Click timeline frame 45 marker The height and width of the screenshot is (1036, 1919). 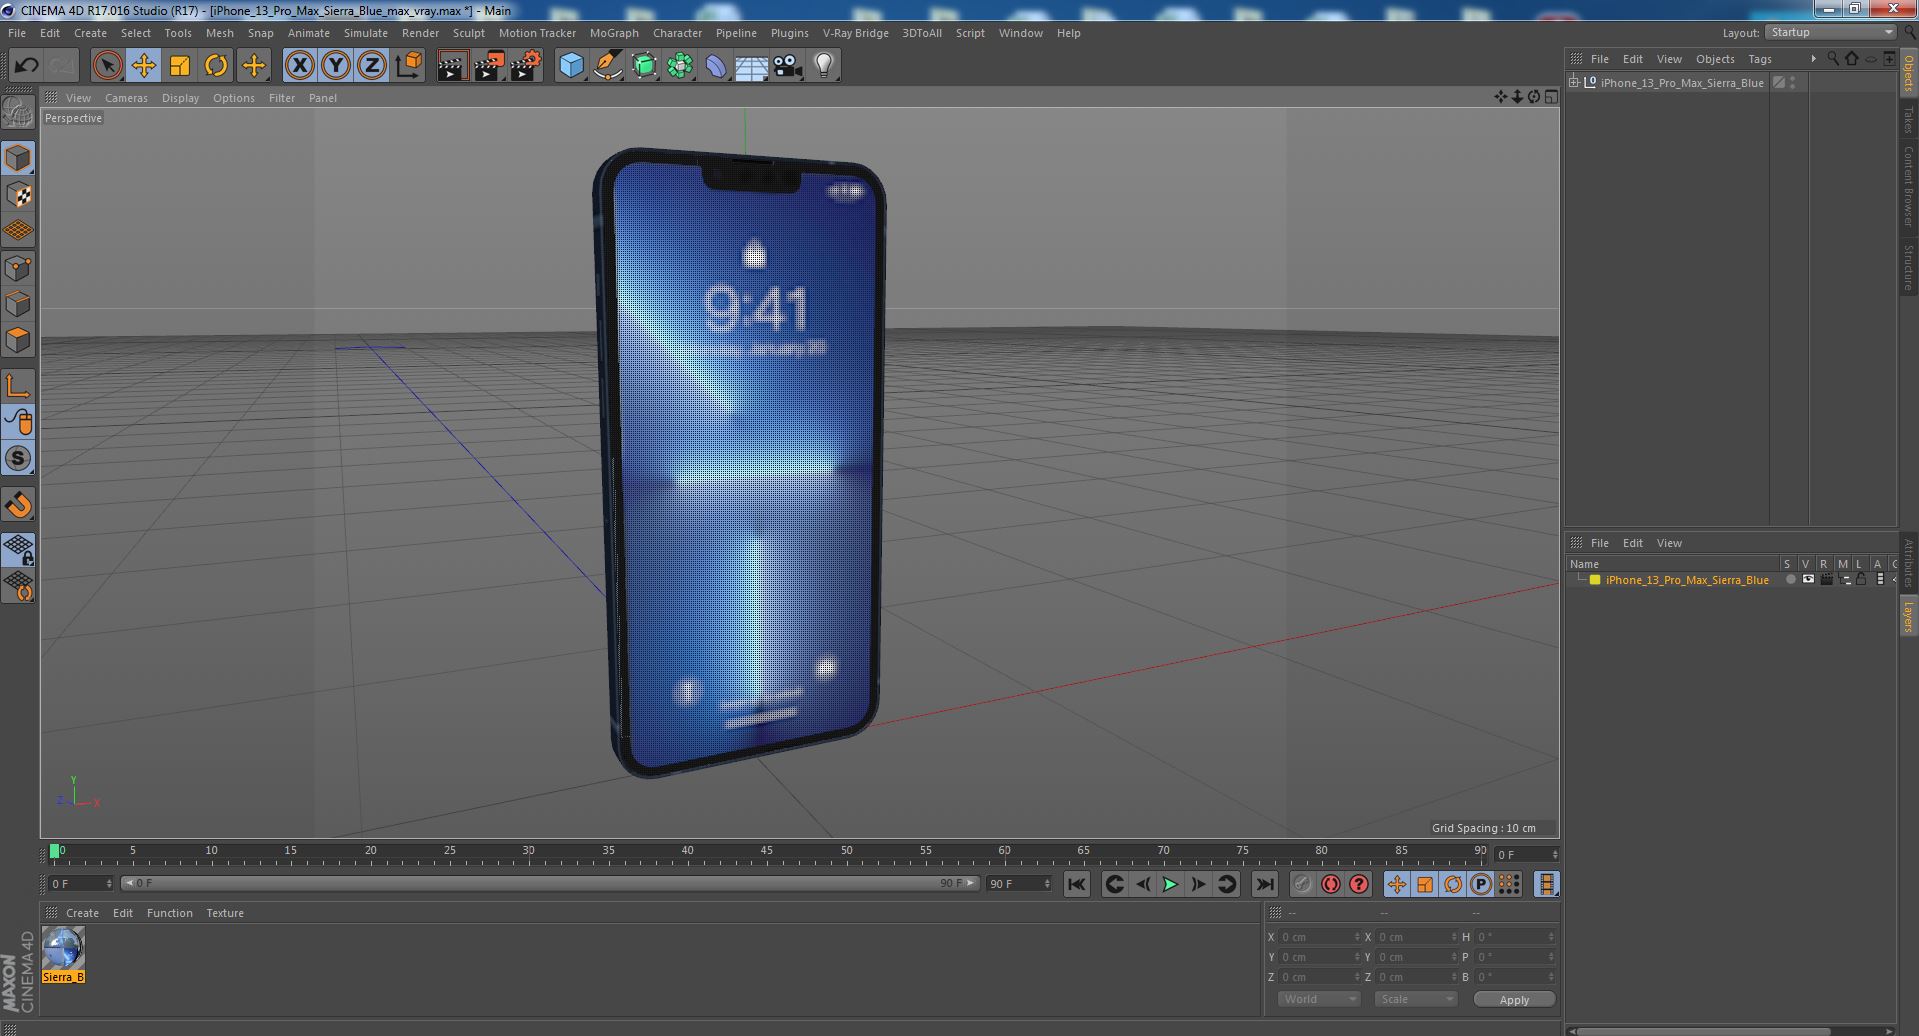[x=766, y=853]
